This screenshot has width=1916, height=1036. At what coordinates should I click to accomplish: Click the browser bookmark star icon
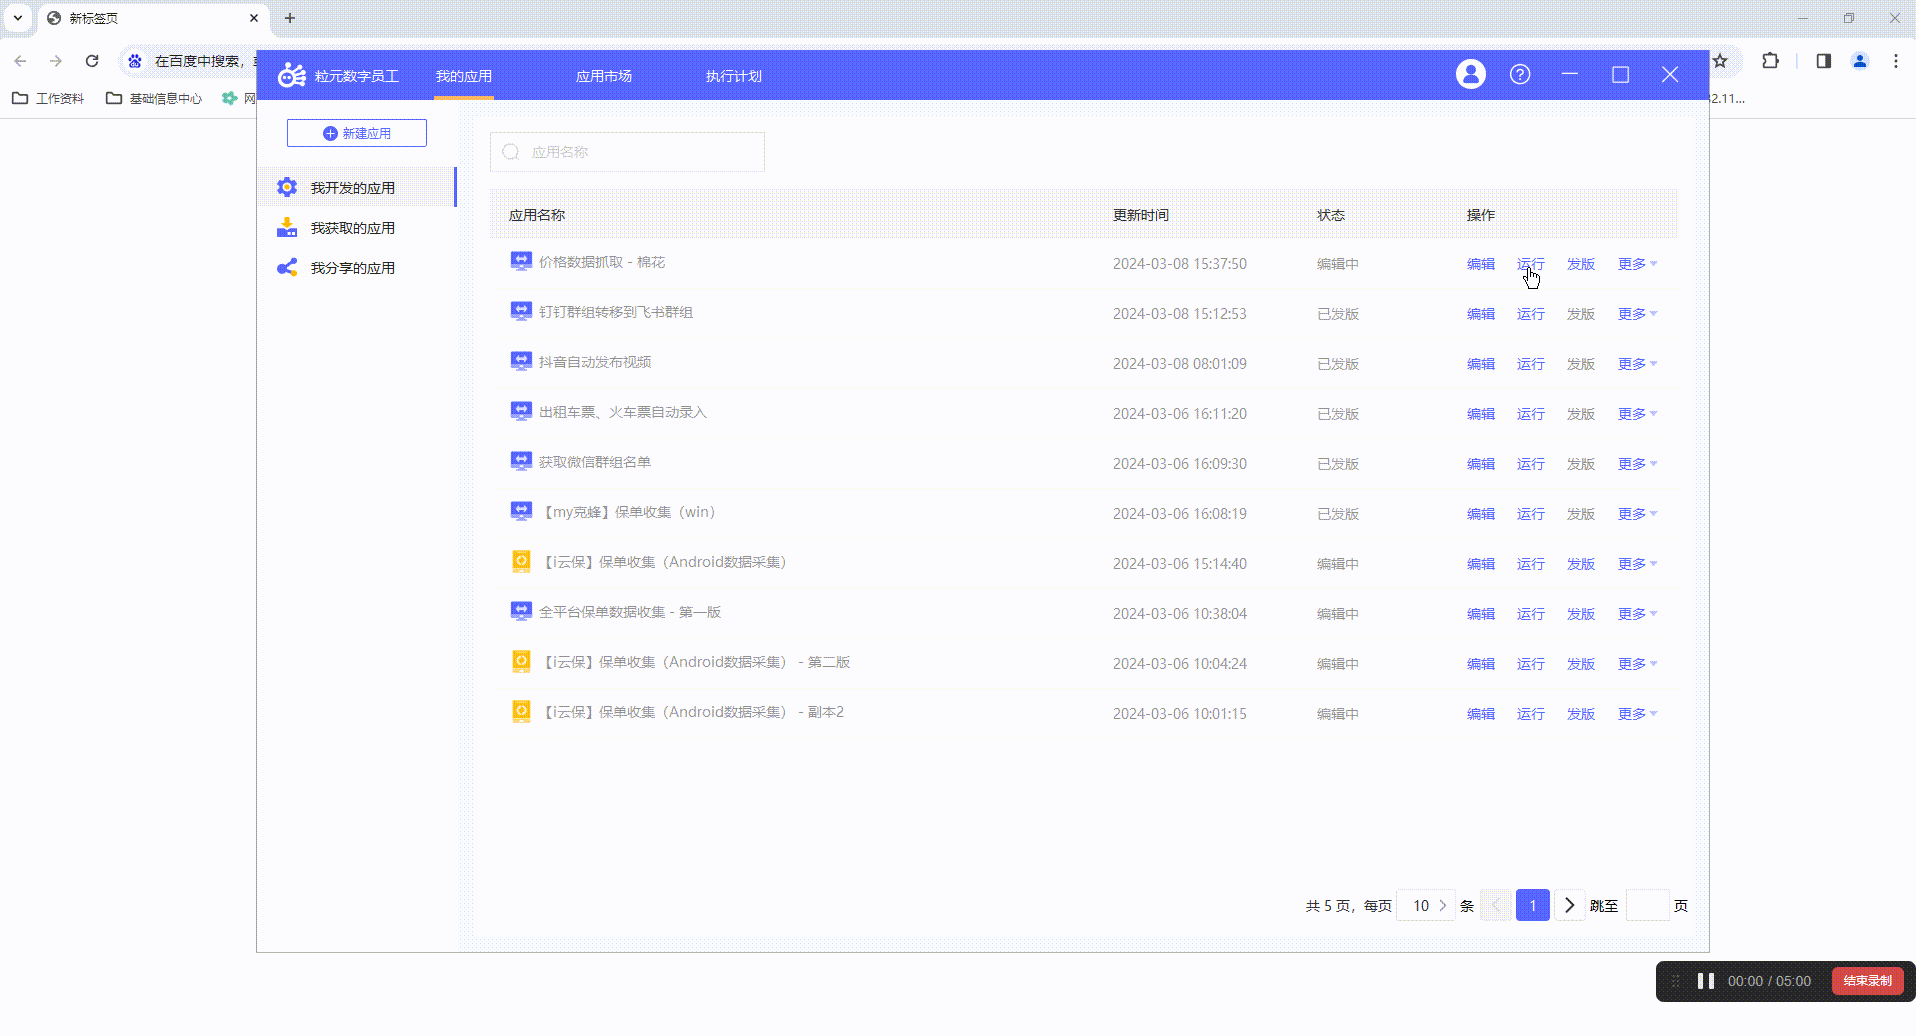(1720, 61)
